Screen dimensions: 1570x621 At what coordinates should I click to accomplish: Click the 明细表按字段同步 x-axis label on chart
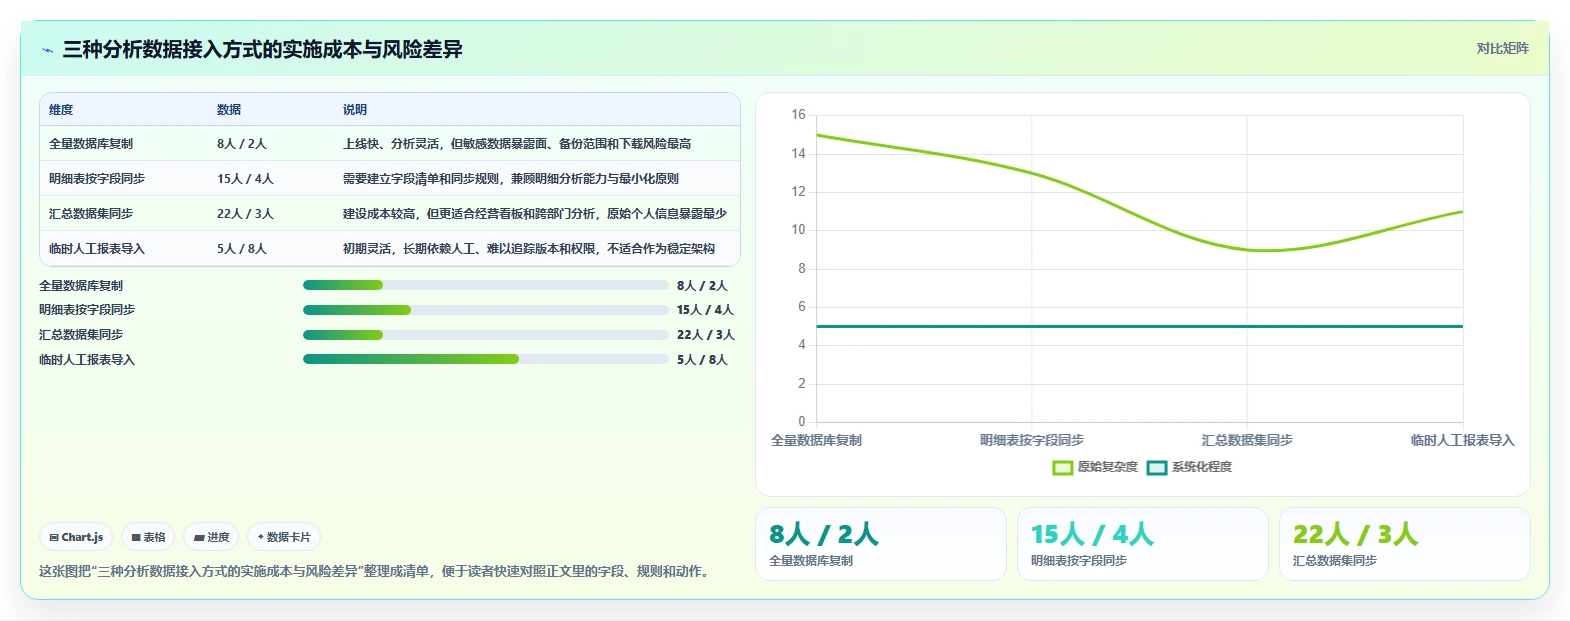coord(1032,440)
